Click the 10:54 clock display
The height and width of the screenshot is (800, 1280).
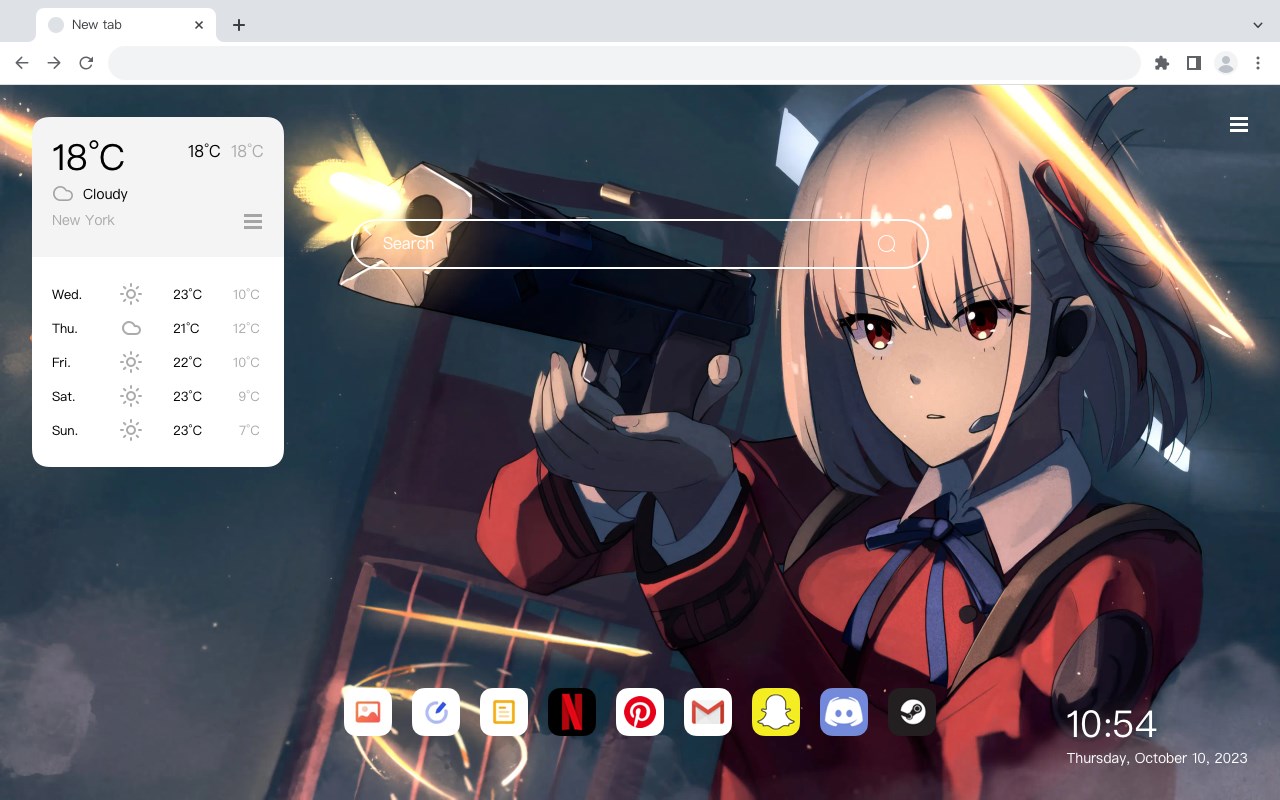(x=1111, y=724)
